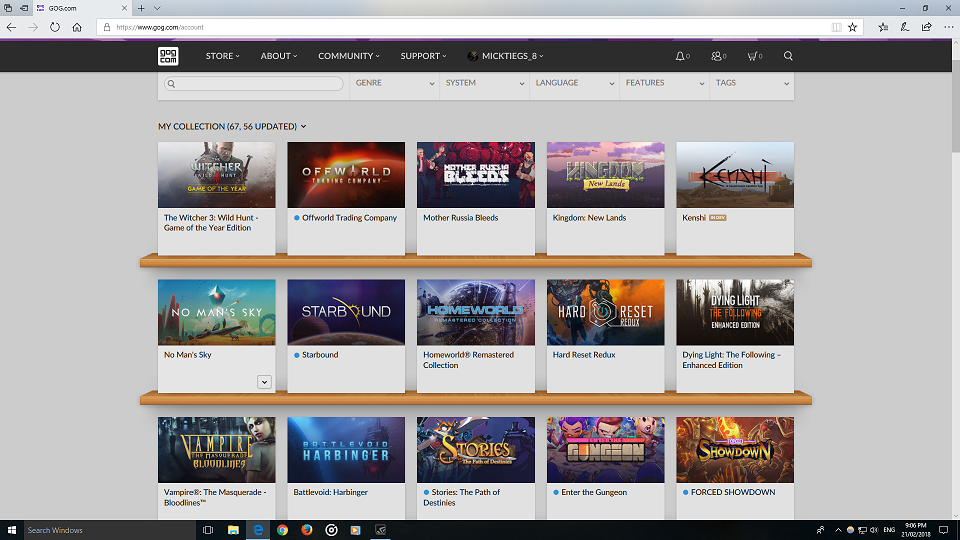Click the Enter the Gungeon title
Screen dimensions: 960x540
(594, 492)
